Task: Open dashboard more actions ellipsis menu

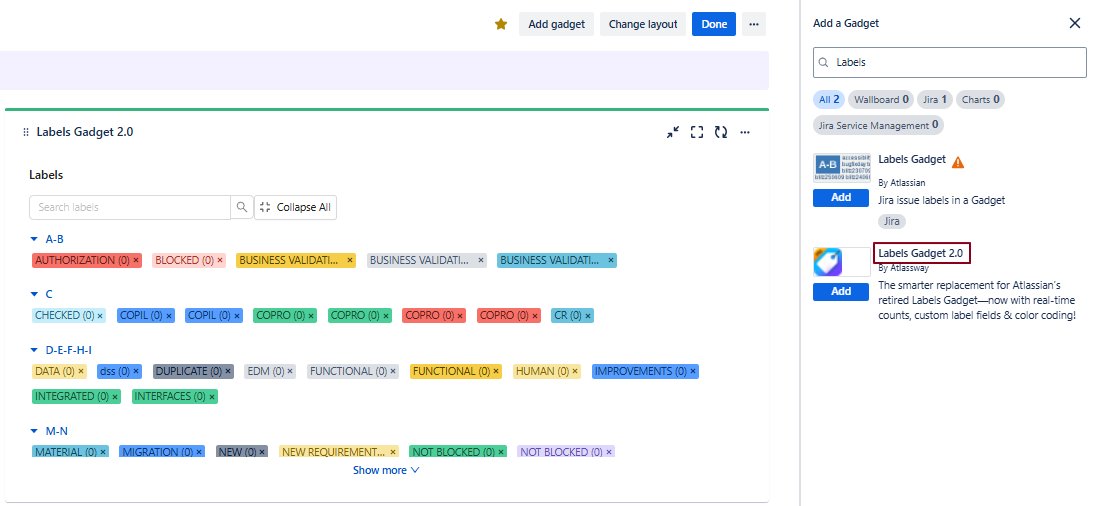Action: pos(754,24)
